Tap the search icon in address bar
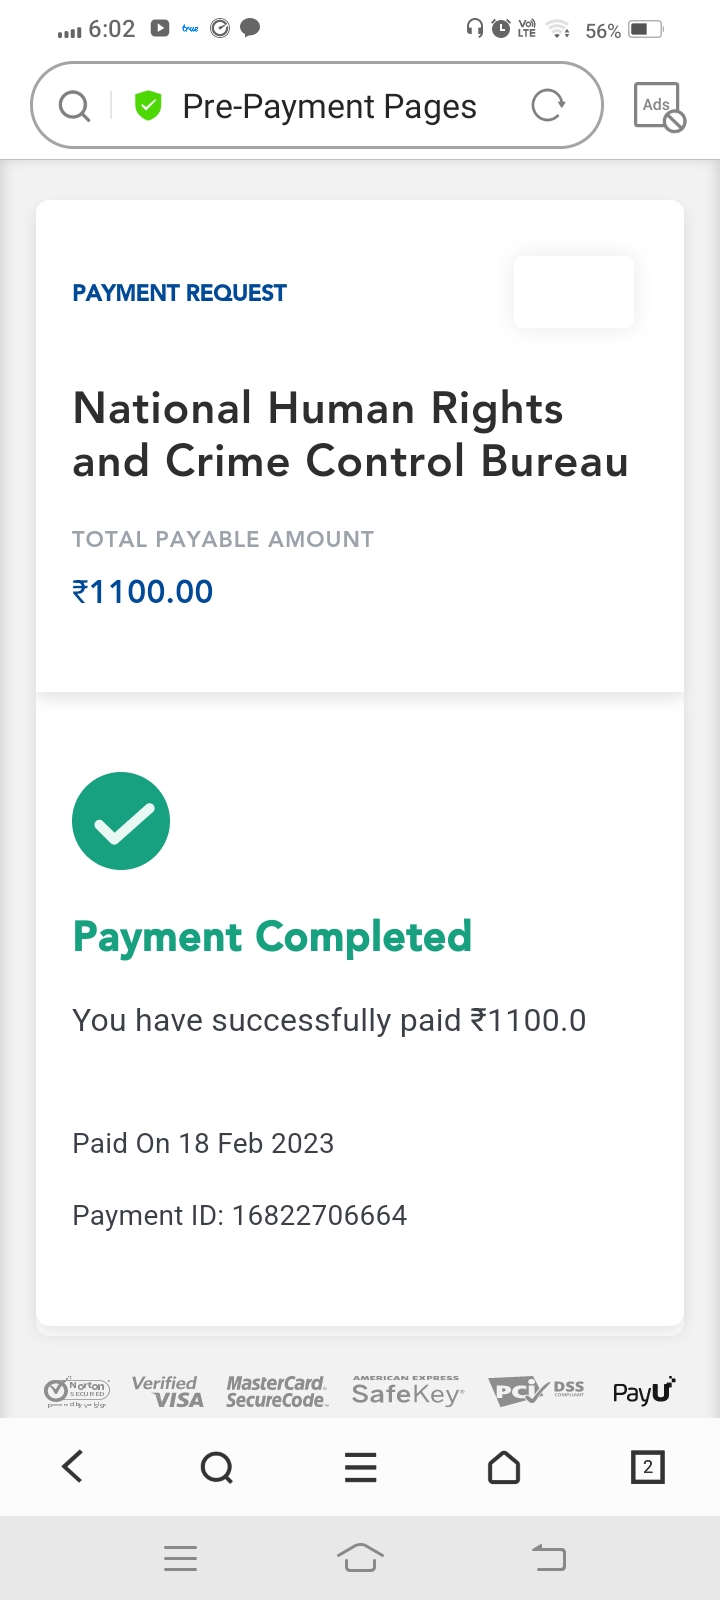 [x=74, y=105]
